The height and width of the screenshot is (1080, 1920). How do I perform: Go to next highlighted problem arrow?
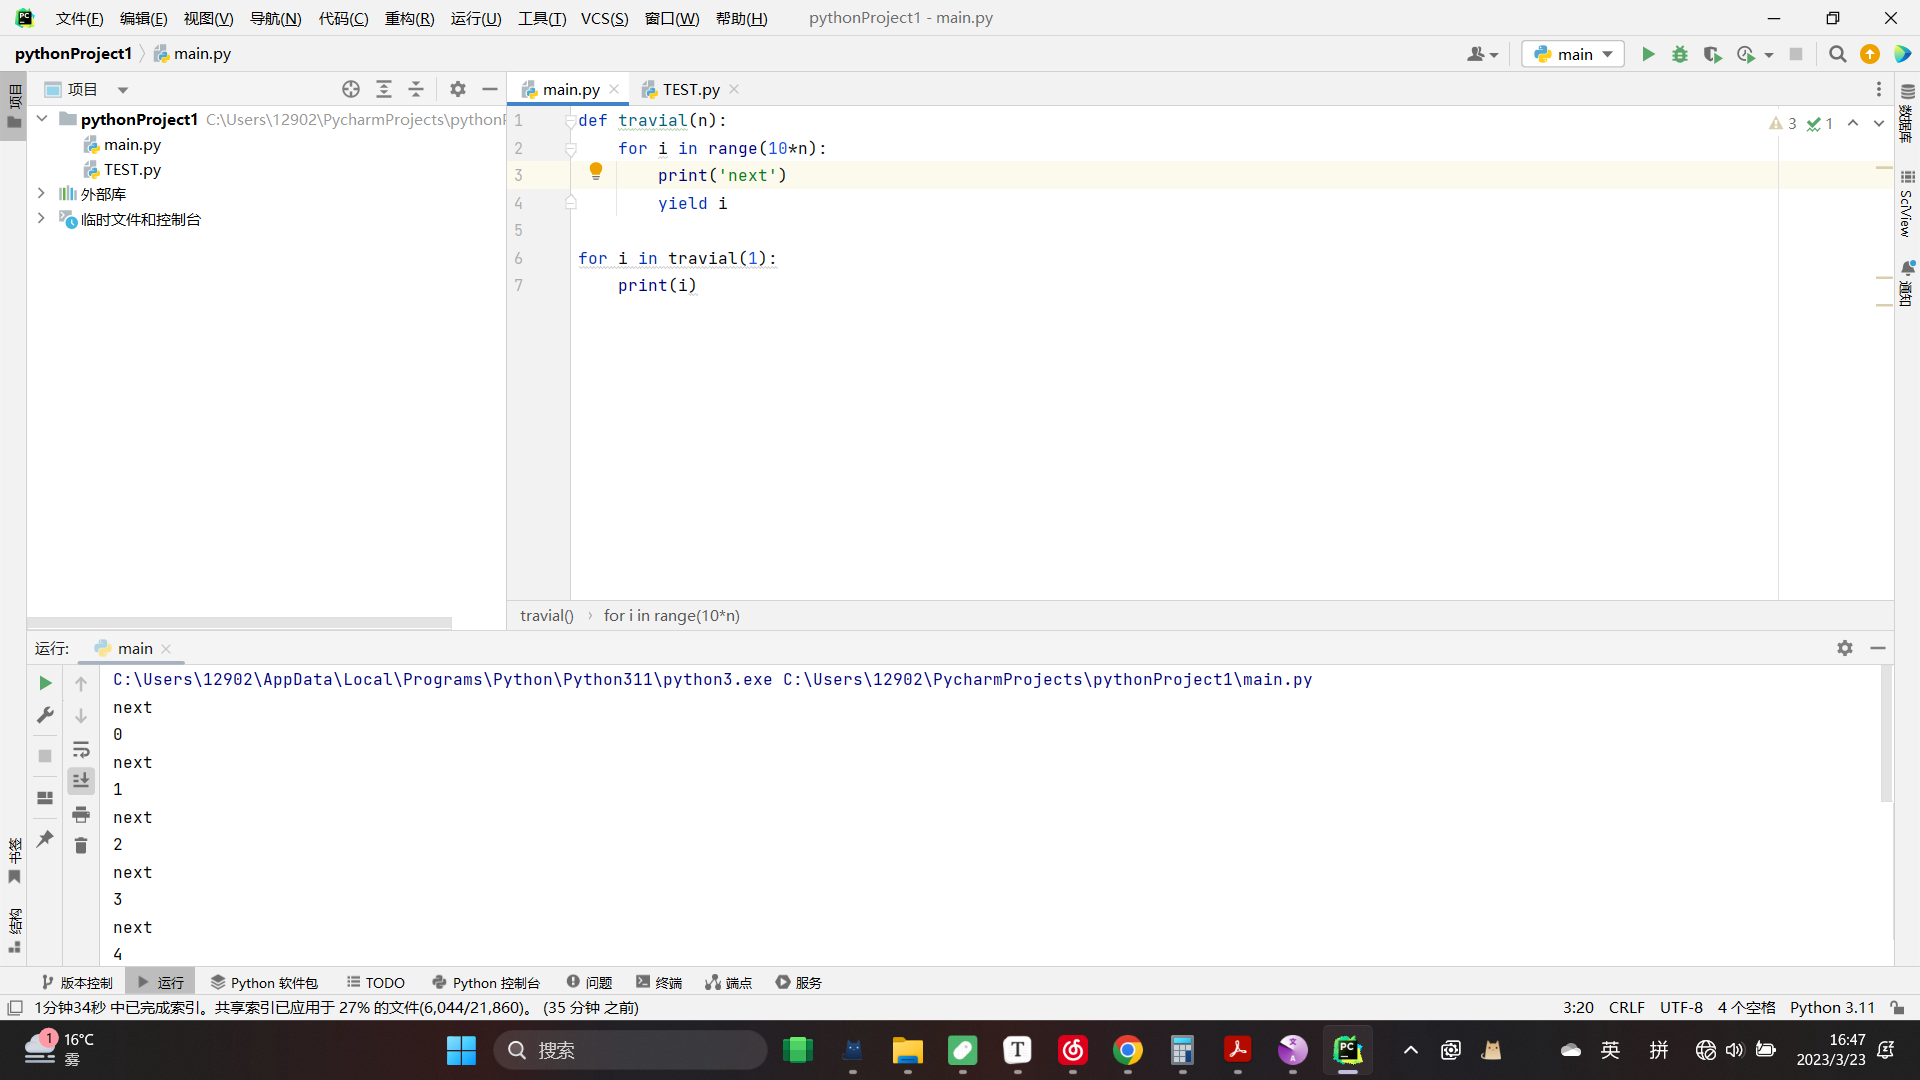pyautogui.click(x=1879, y=123)
